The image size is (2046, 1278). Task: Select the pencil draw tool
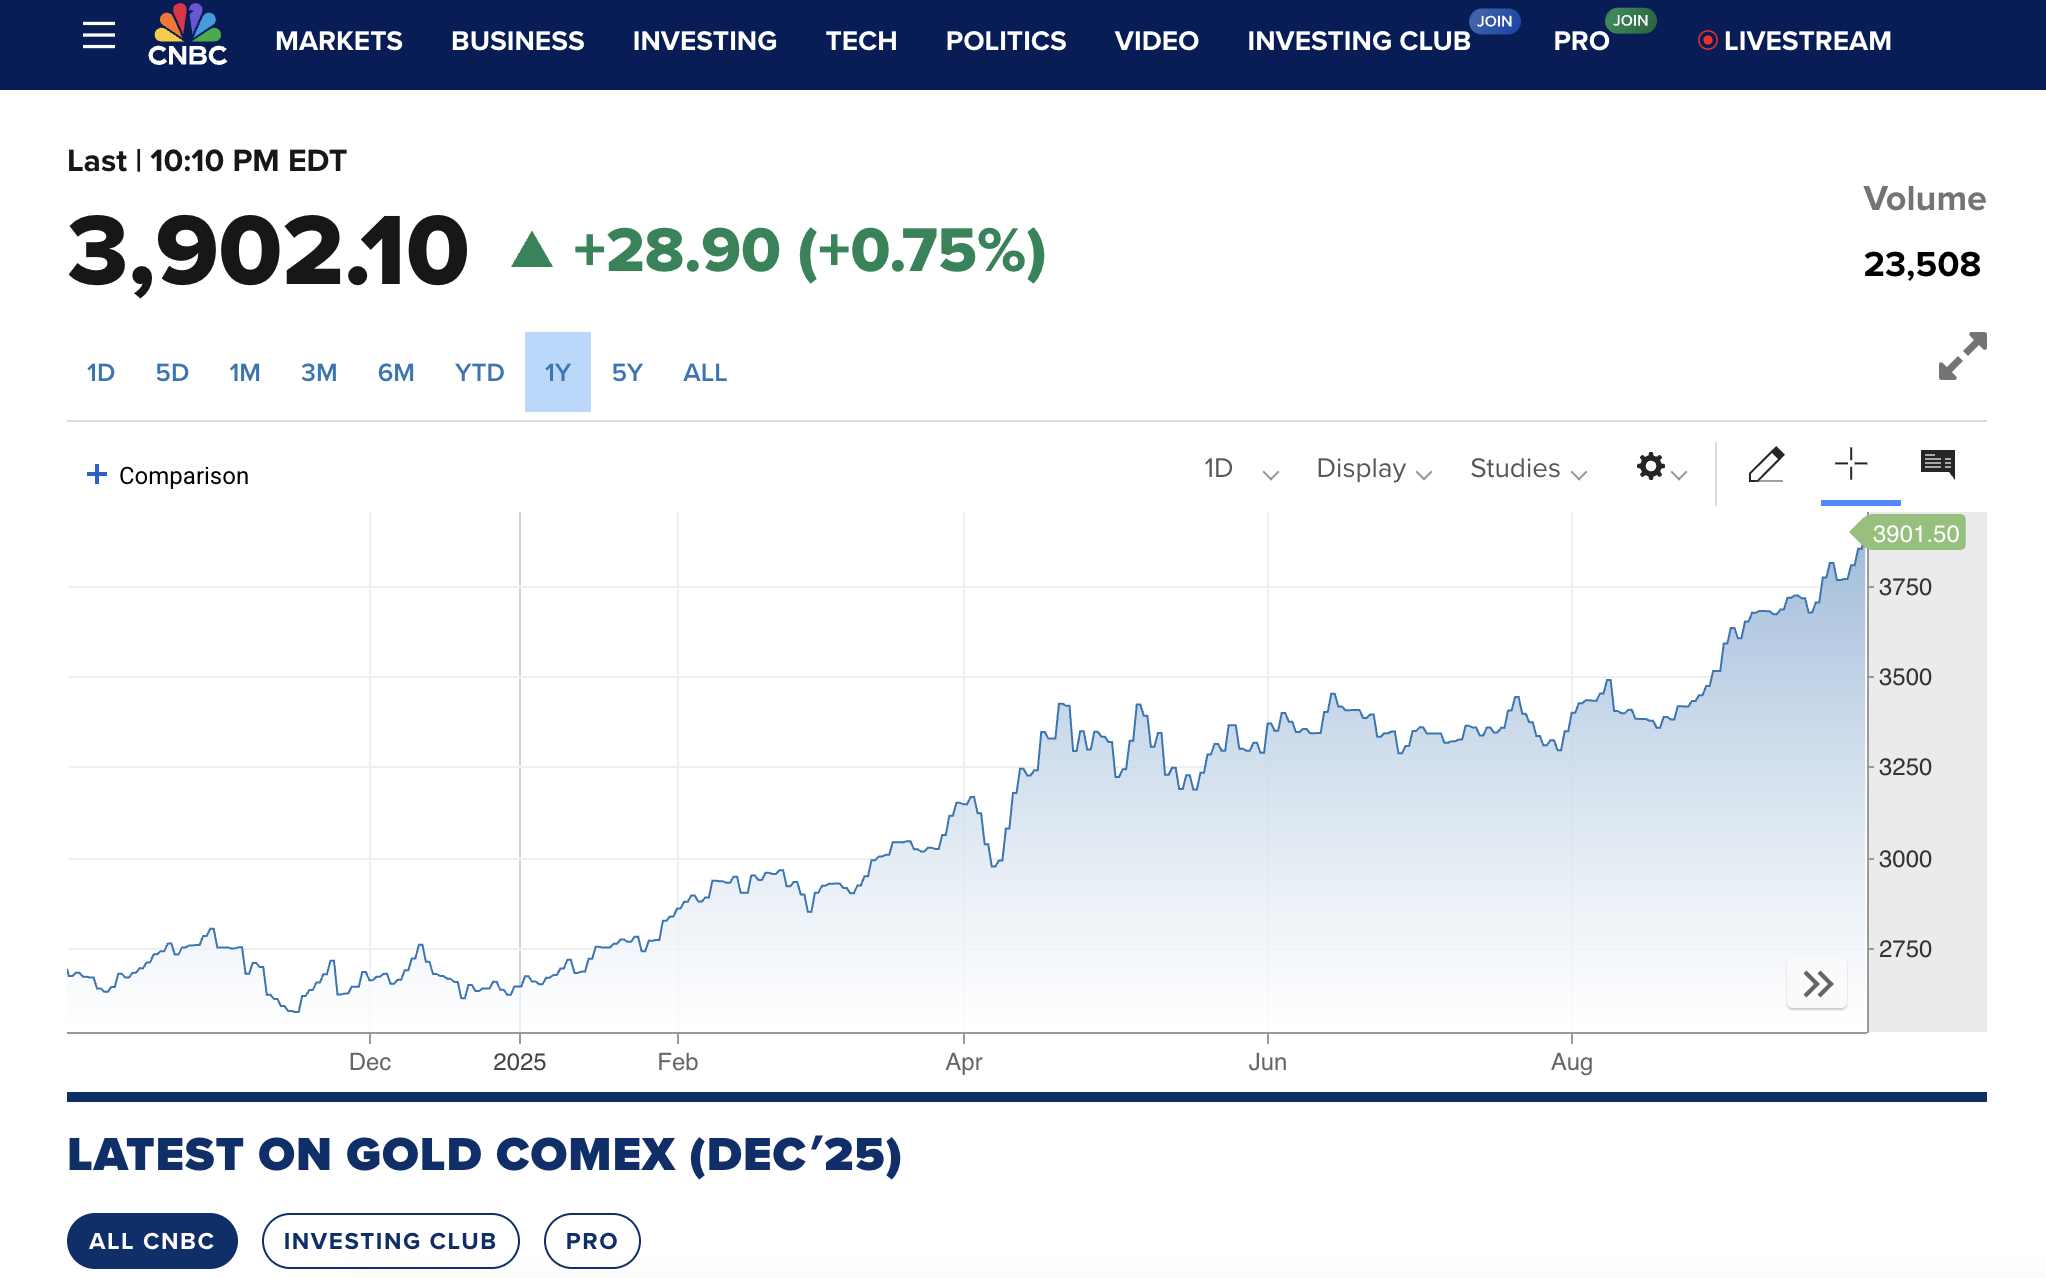tap(1766, 465)
